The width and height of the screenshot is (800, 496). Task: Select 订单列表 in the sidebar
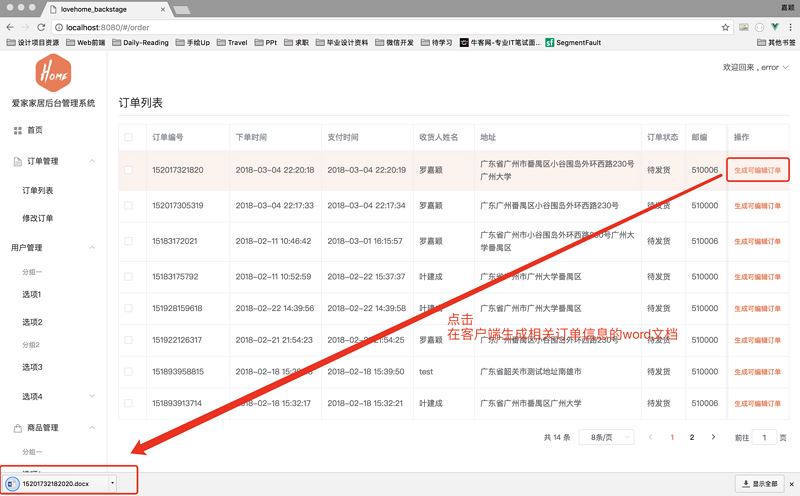click(38, 190)
